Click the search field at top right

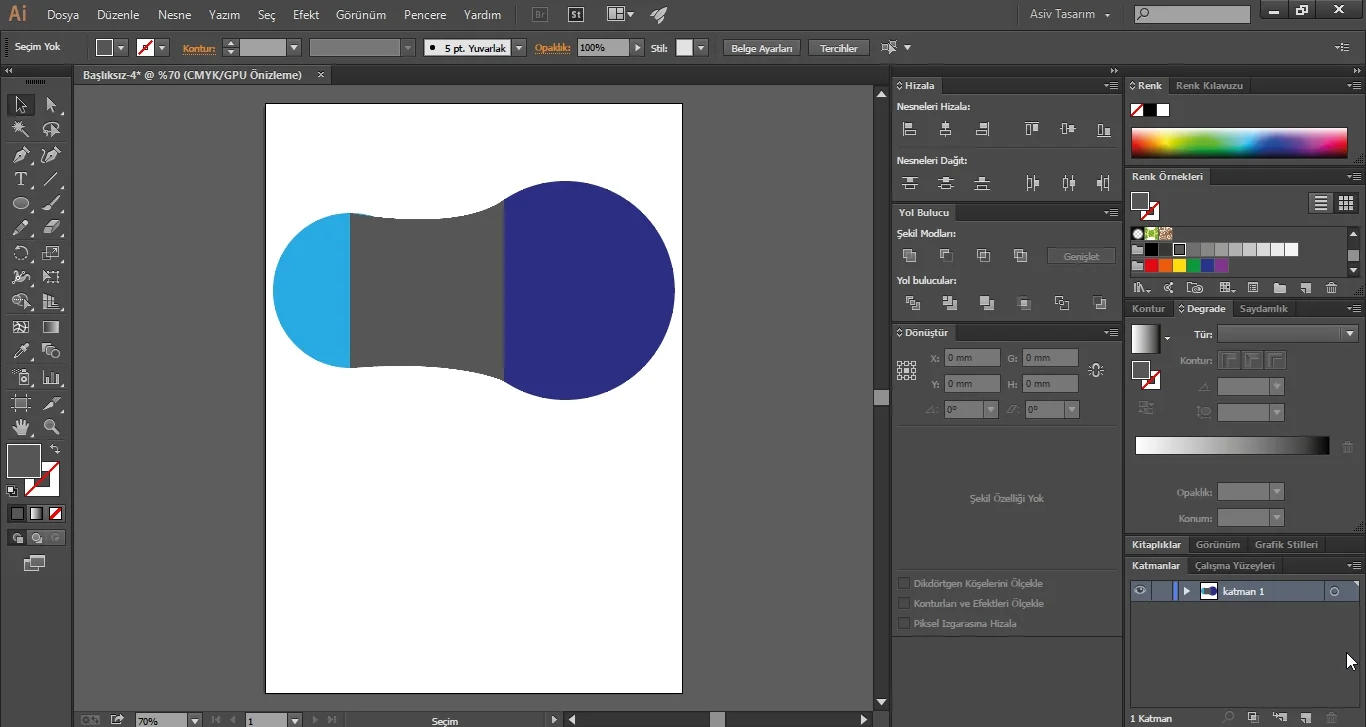(1192, 14)
